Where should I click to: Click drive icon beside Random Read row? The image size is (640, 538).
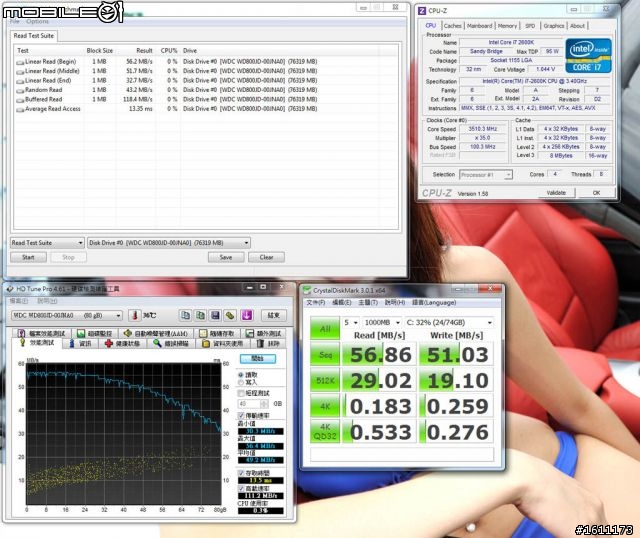tap(20, 90)
